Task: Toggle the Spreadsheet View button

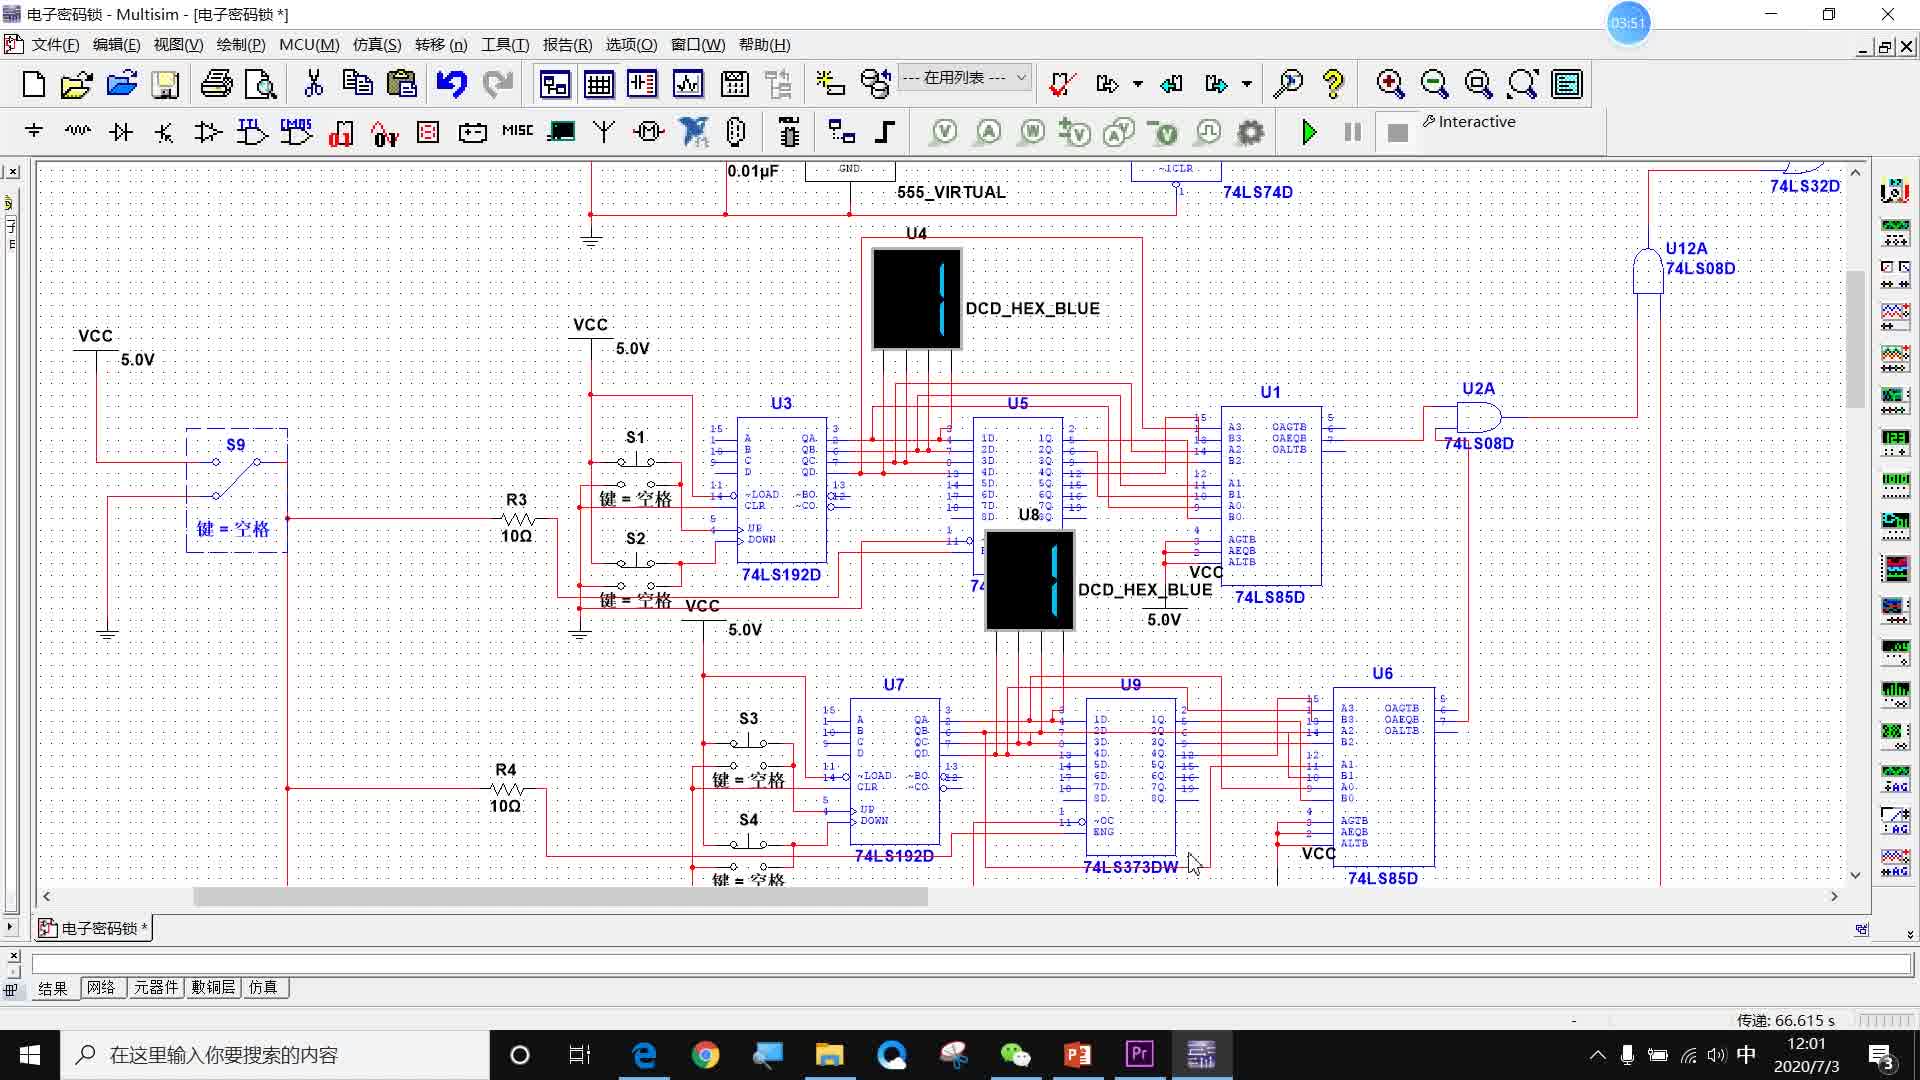Action: tap(598, 84)
